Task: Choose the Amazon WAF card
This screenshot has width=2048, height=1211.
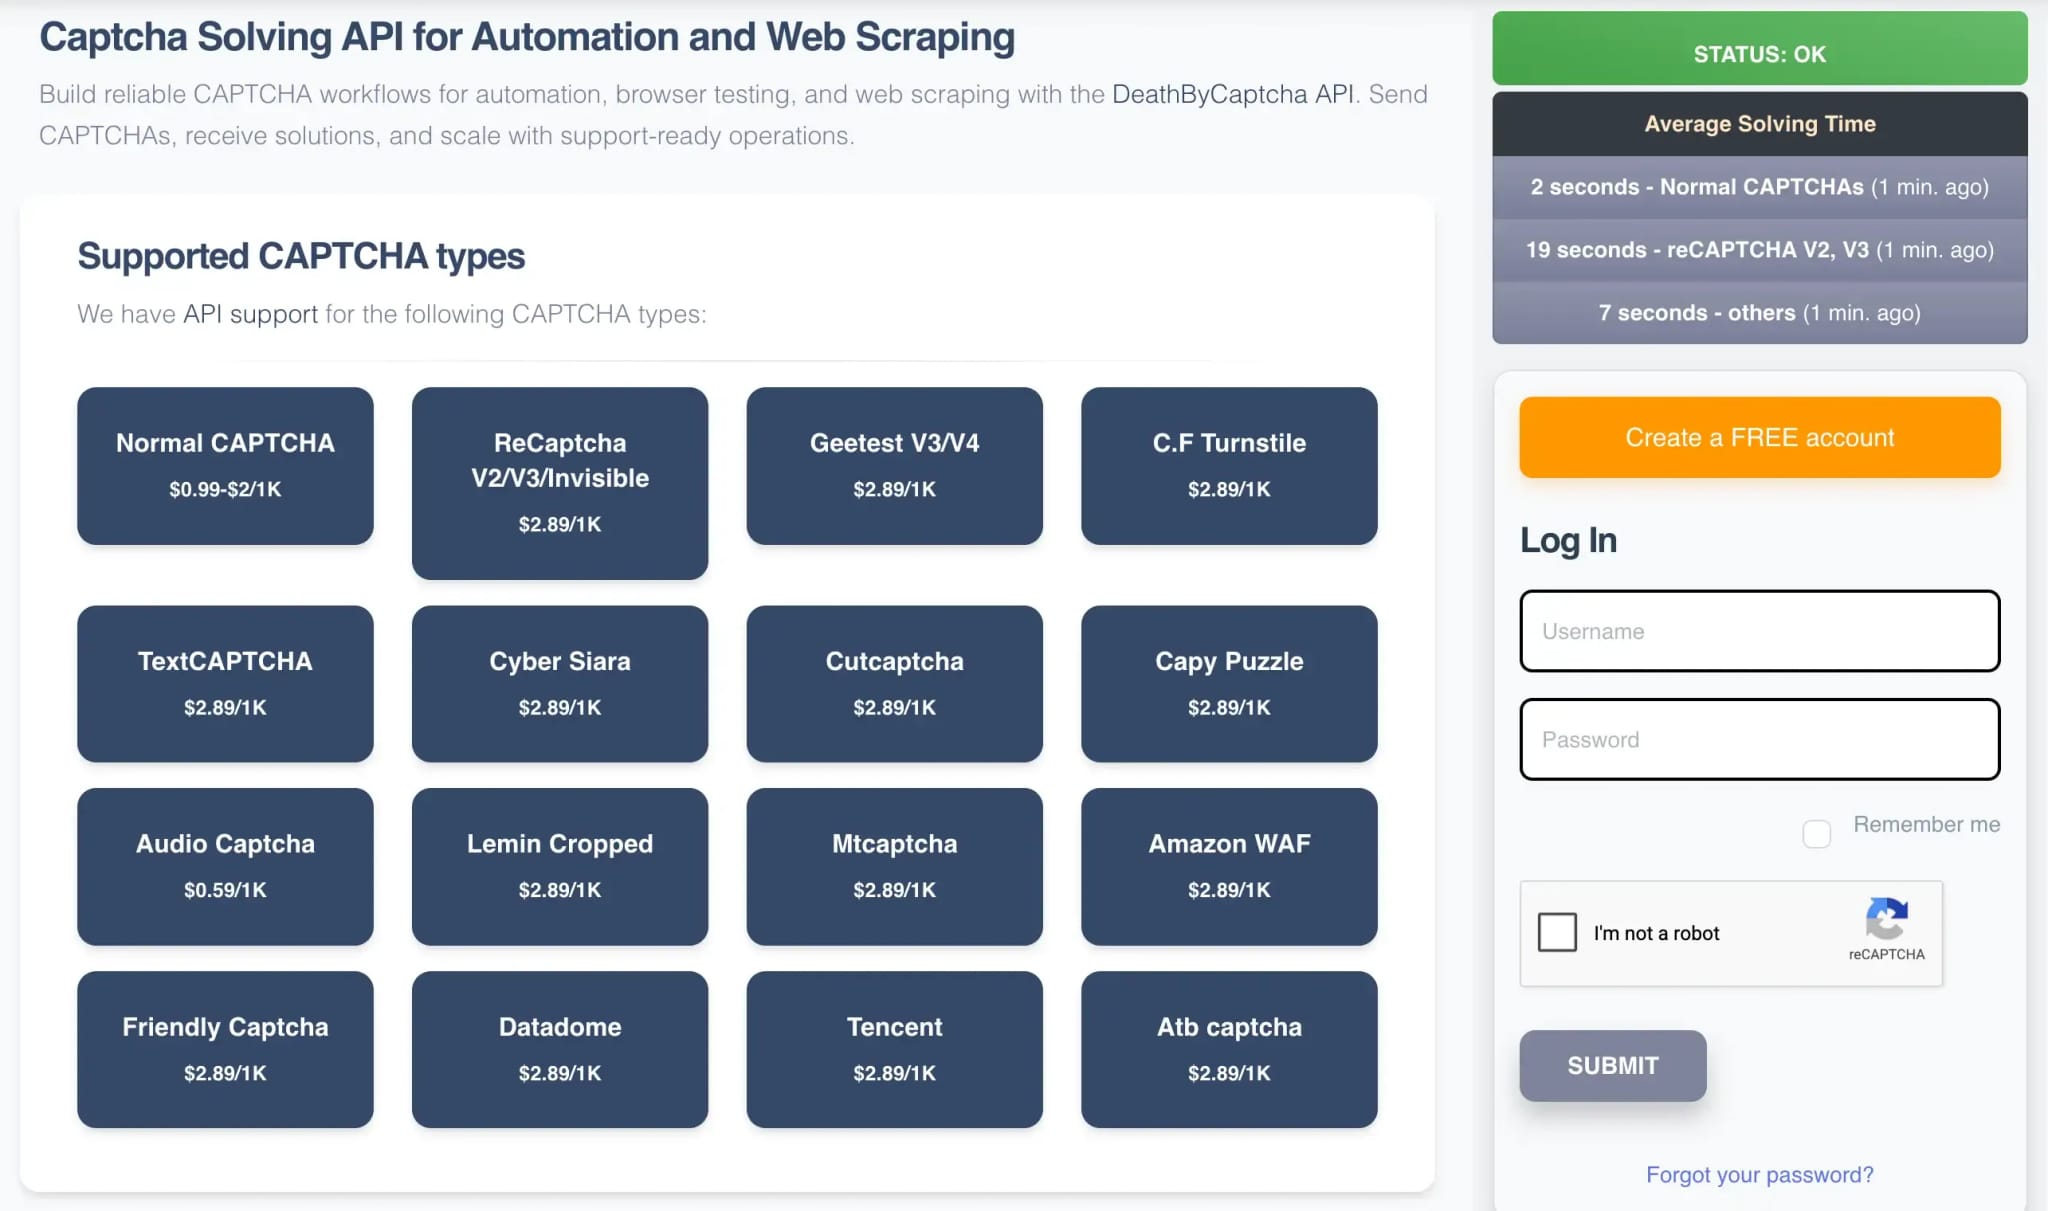Action: click(x=1229, y=866)
